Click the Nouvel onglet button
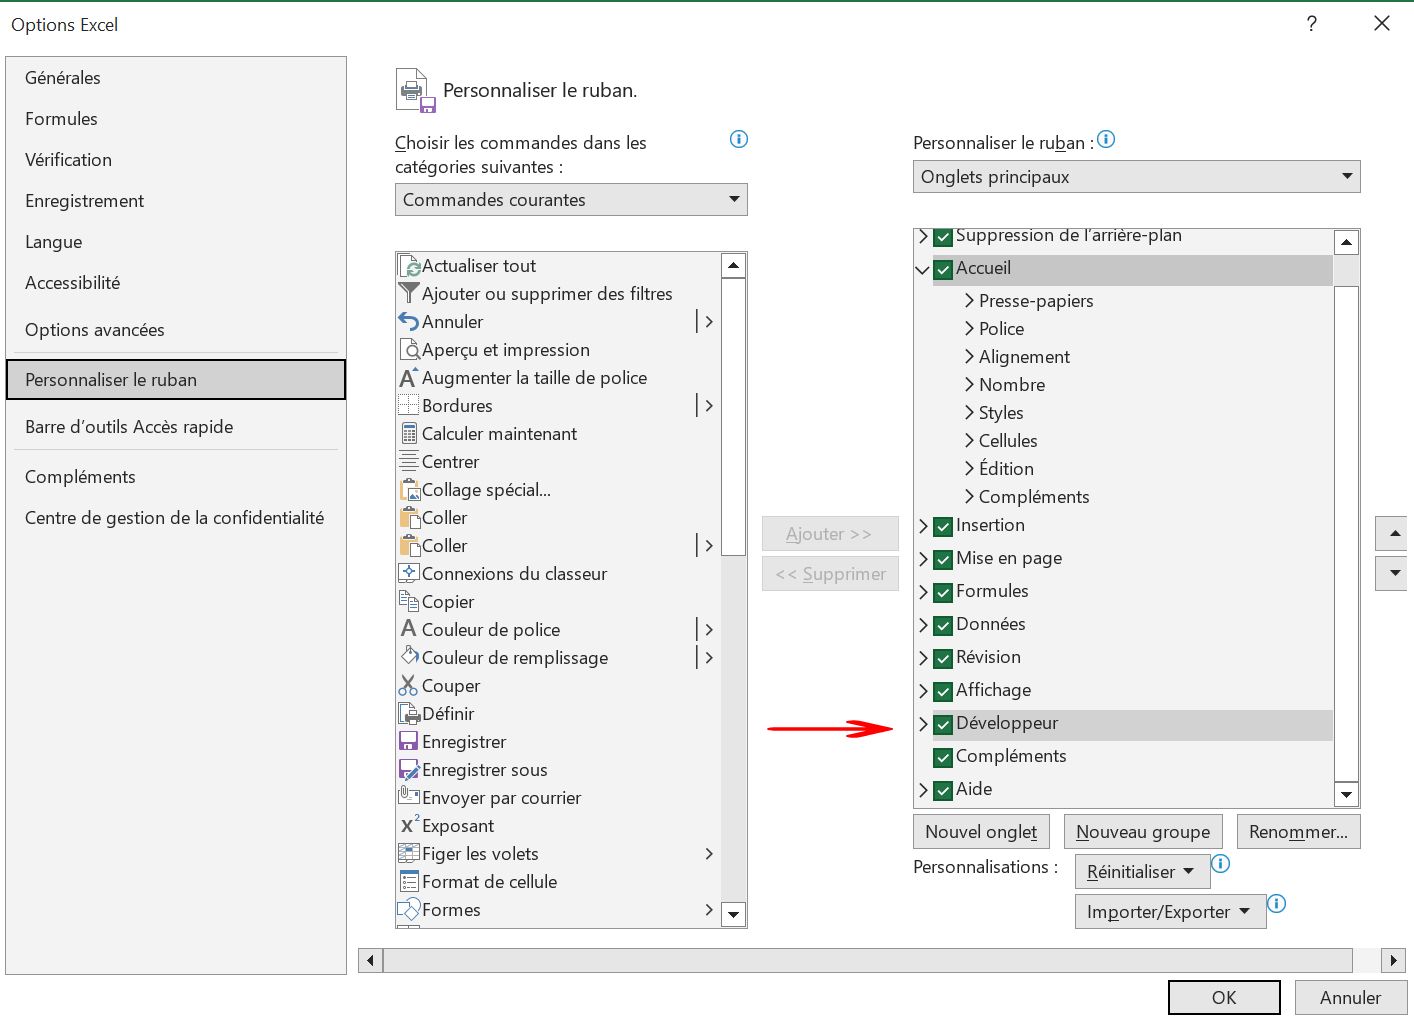The height and width of the screenshot is (1026, 1414). 980,831
